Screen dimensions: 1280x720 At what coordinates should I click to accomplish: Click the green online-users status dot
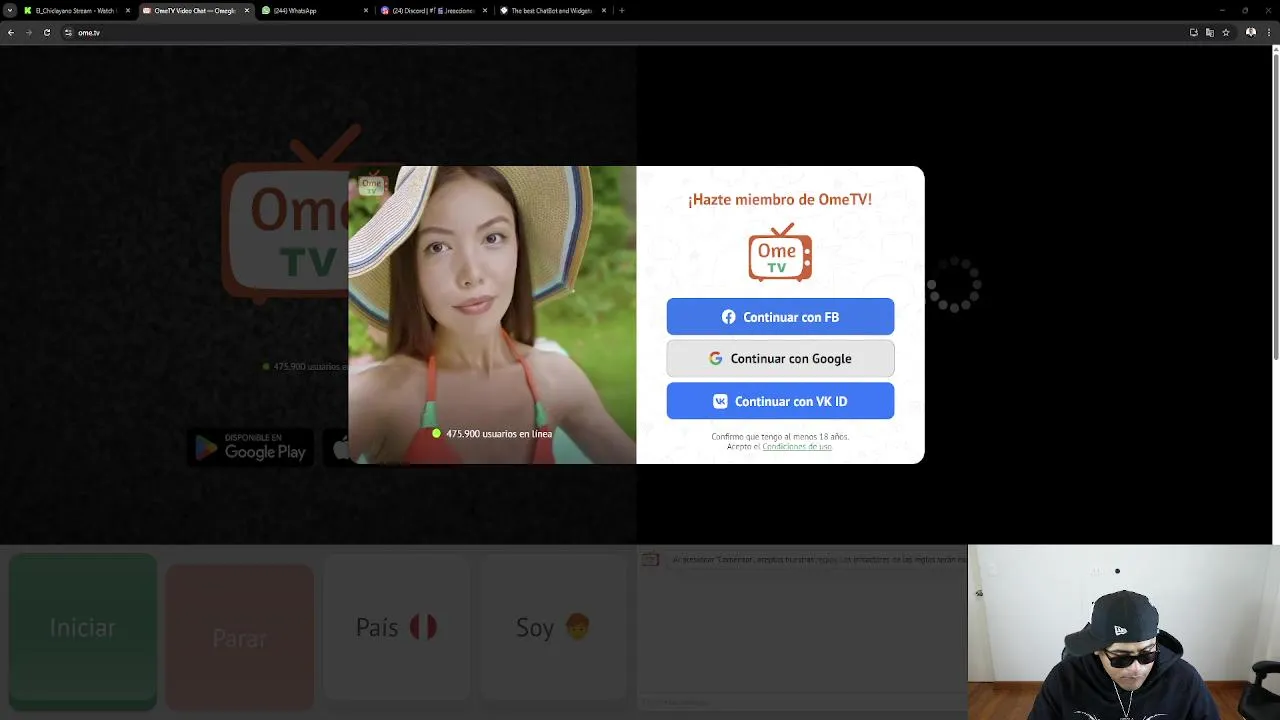pyautogui.click(x=436, y=434)
